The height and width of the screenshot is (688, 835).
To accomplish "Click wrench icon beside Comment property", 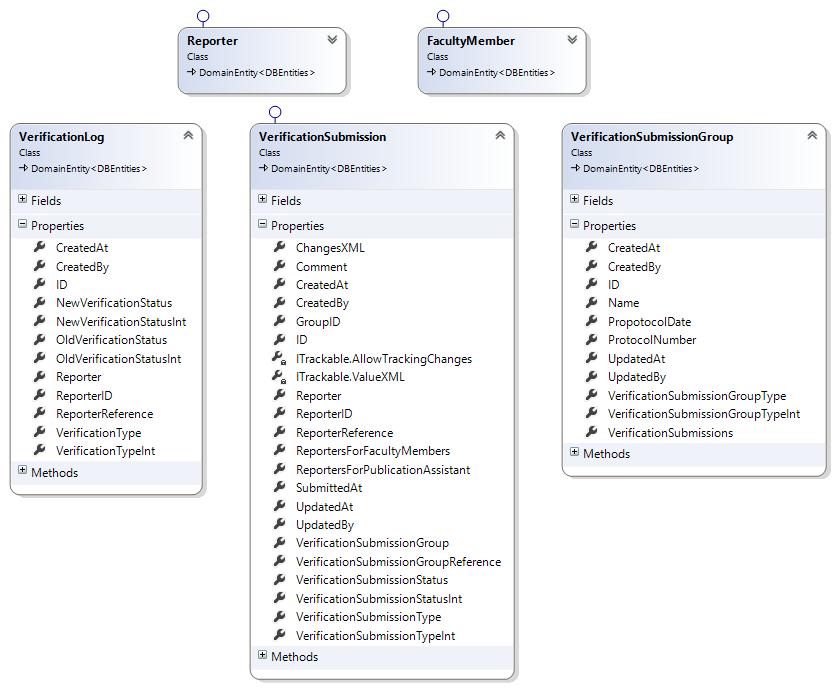I will pos(280,266).
